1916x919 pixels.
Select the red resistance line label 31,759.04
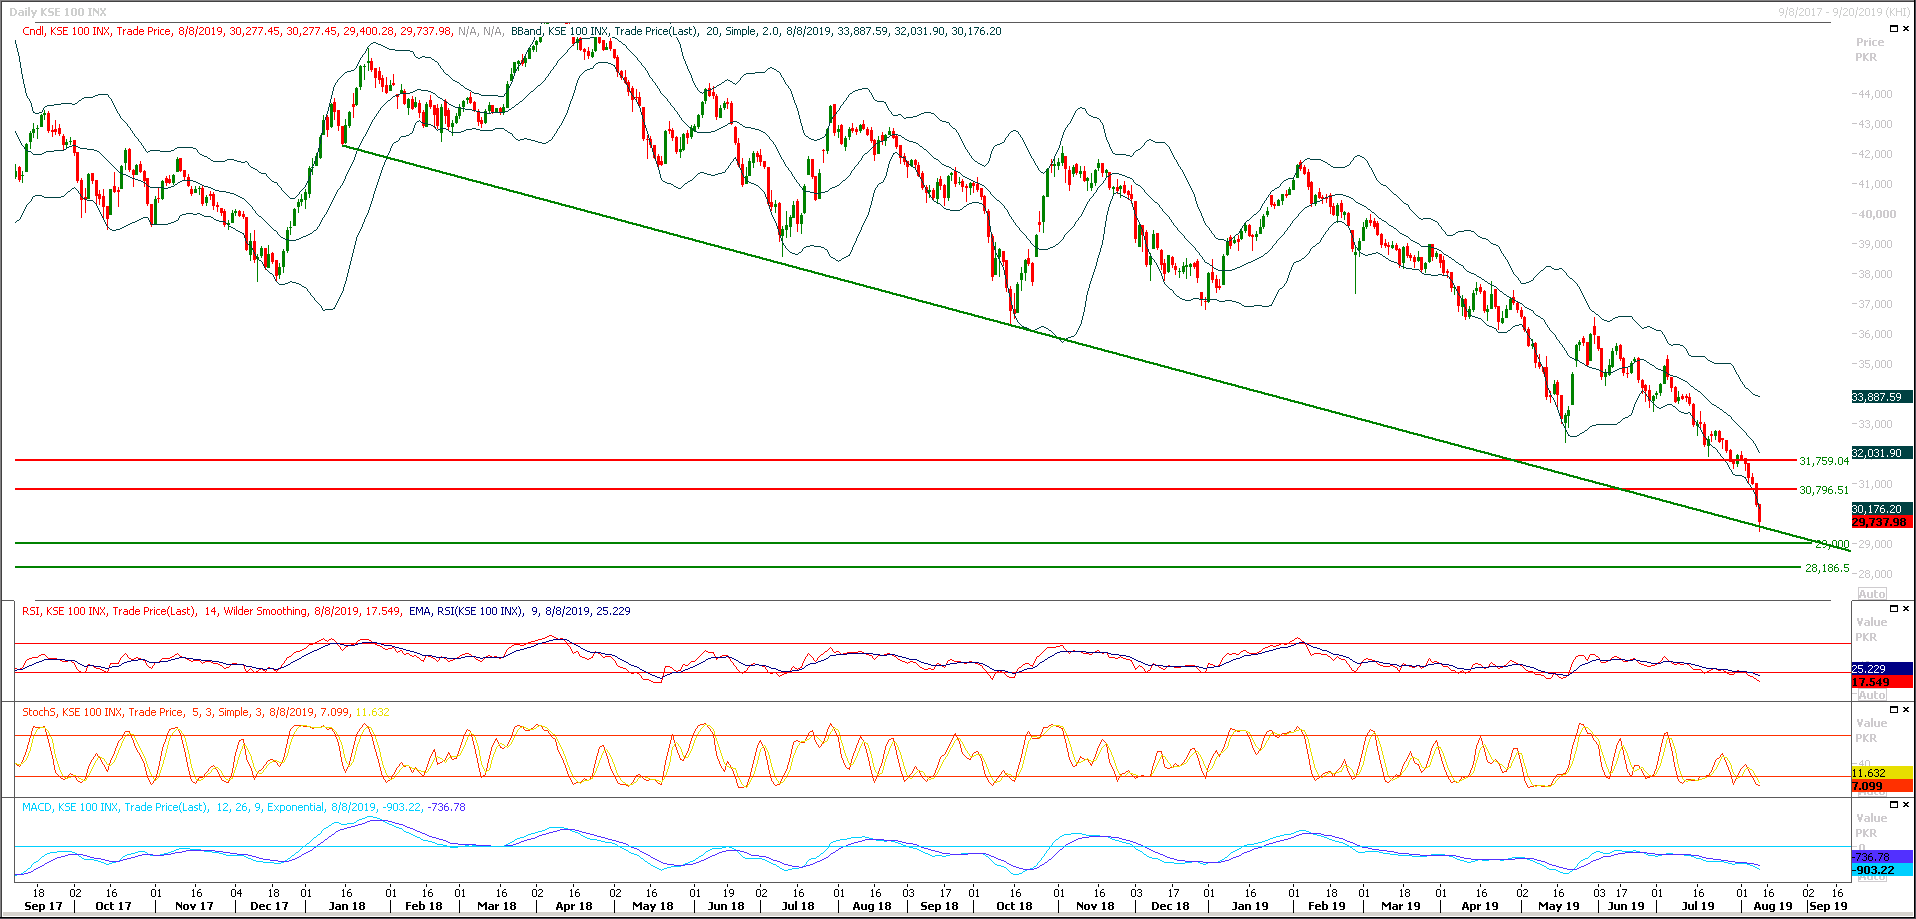point(1824,461)
